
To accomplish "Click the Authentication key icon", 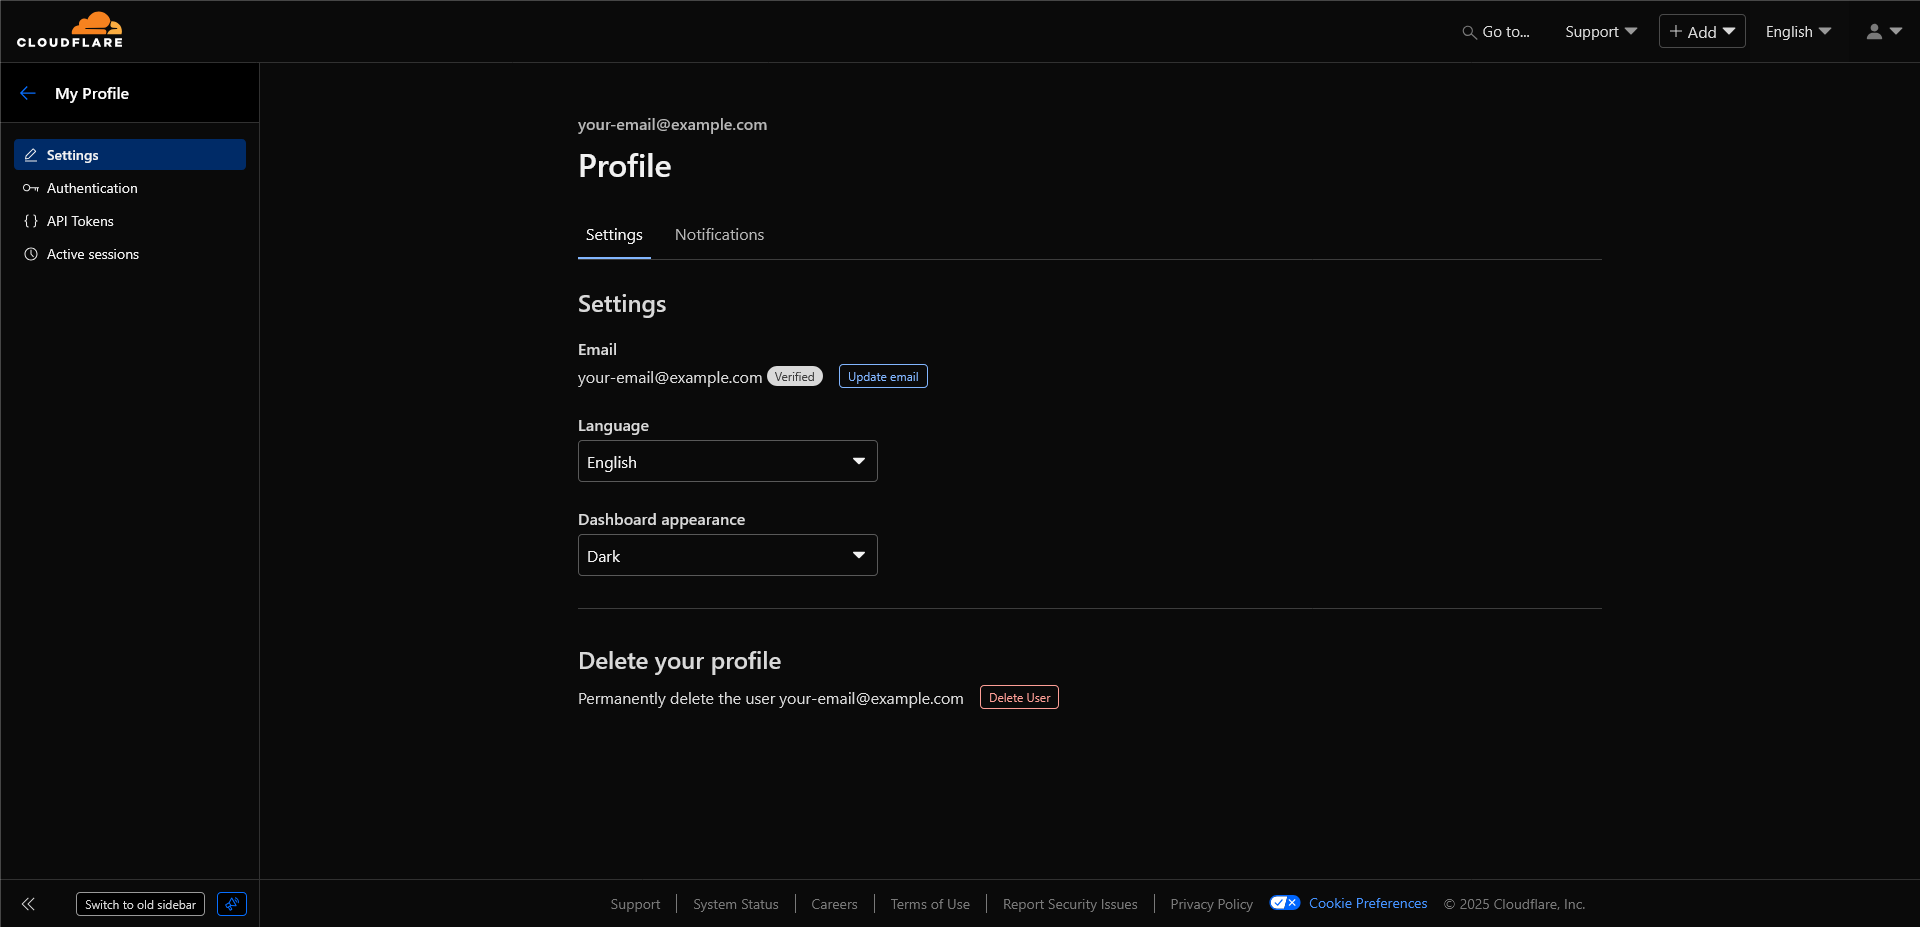I will click(x=31, y=188).
